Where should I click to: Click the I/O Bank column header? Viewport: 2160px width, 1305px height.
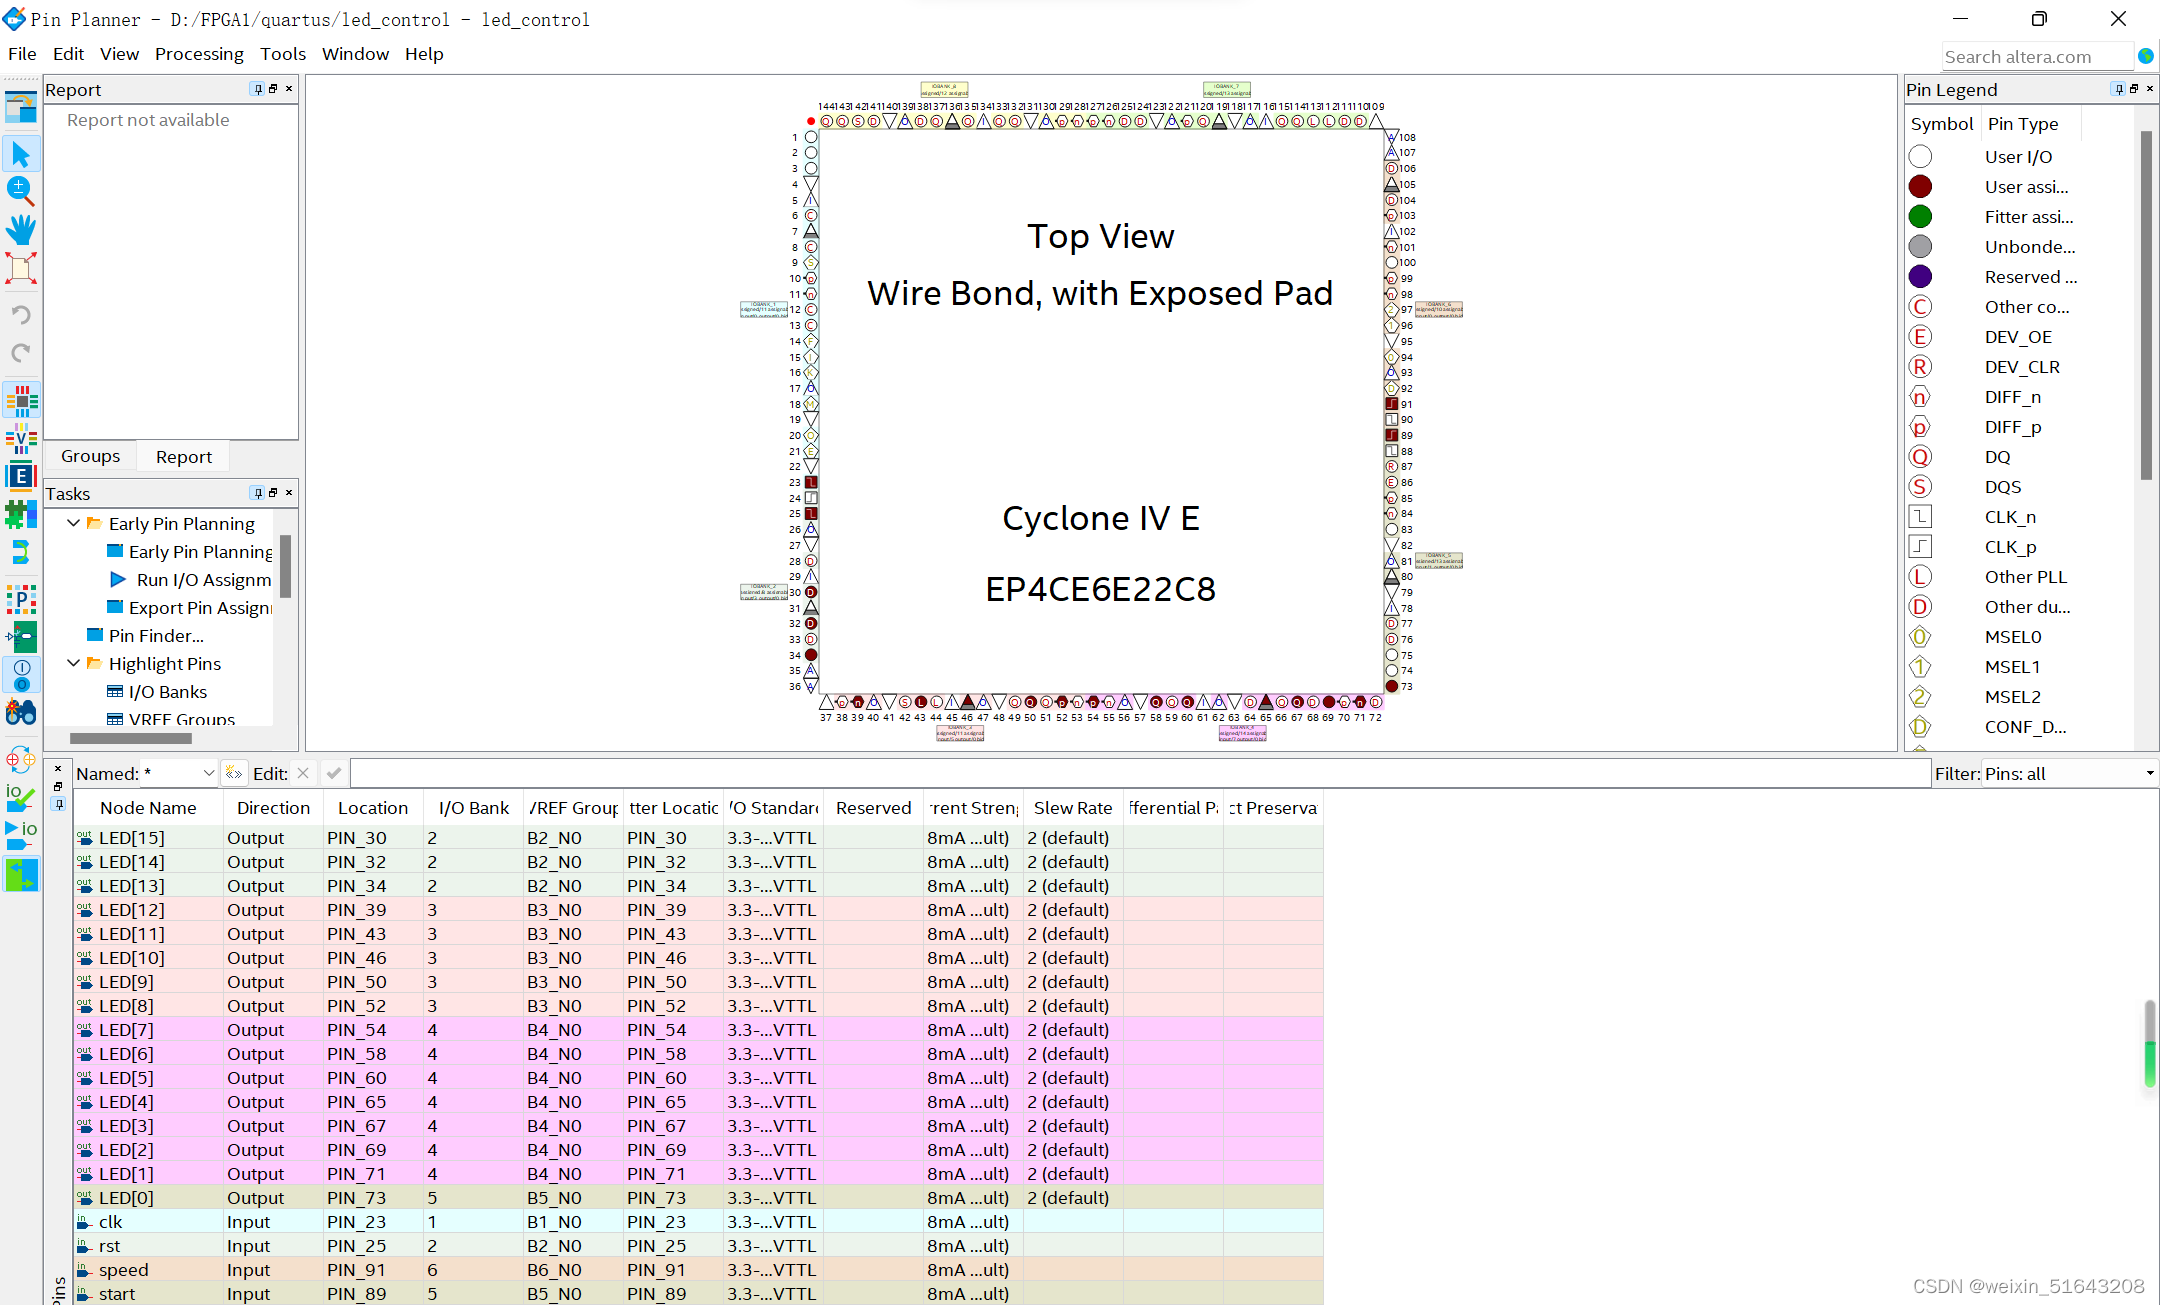(474, 808)
